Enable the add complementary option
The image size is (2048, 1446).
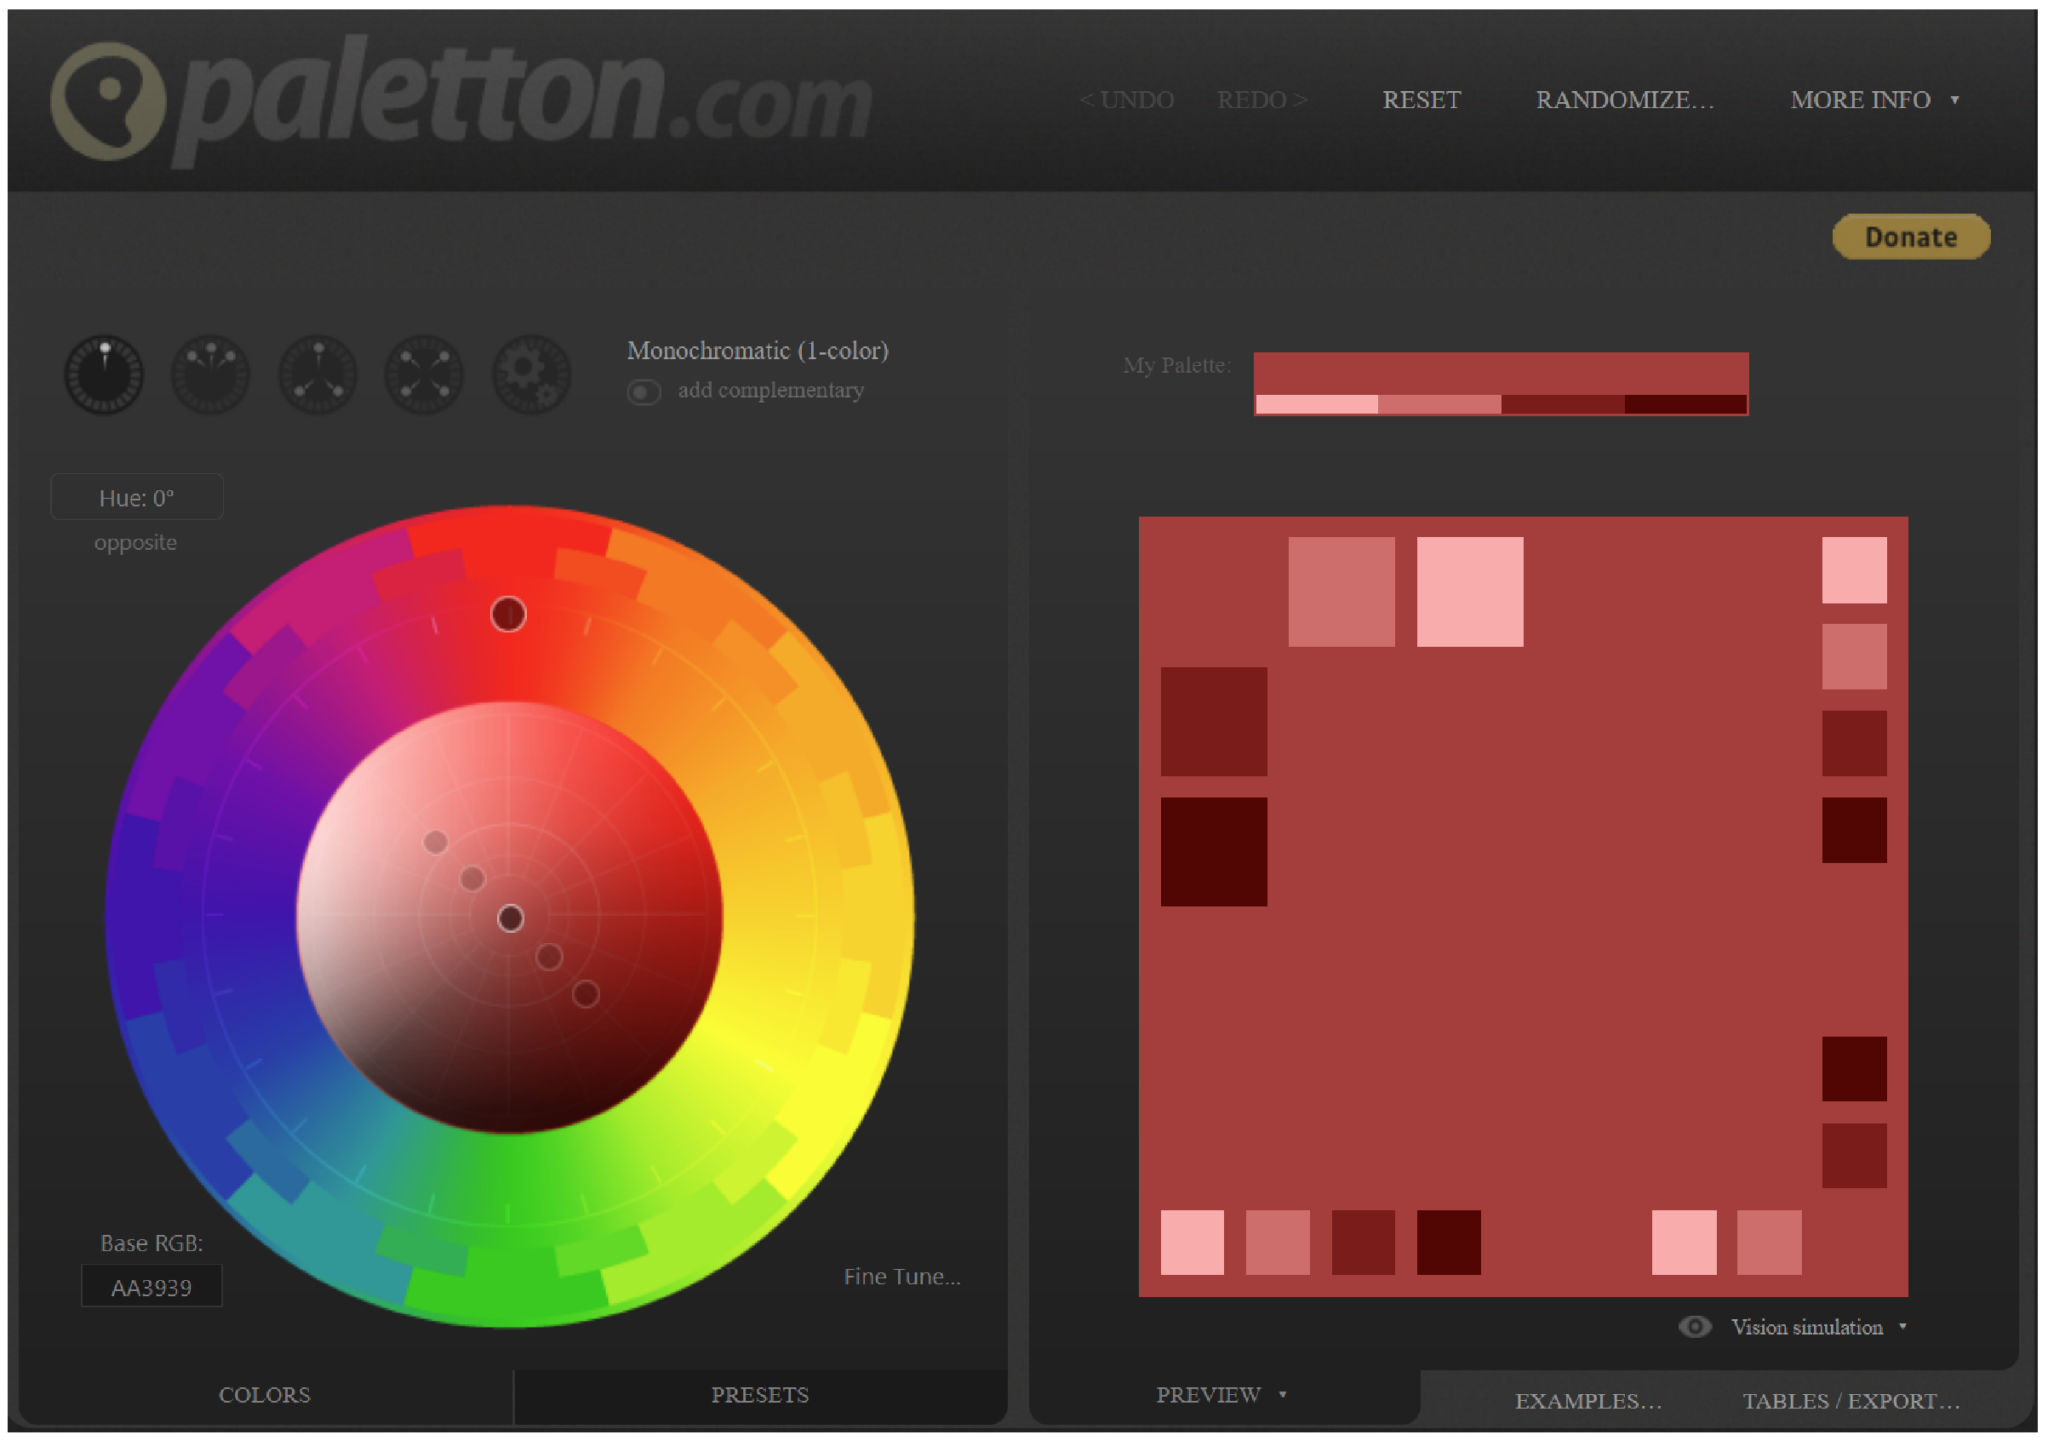click(644, 391)
